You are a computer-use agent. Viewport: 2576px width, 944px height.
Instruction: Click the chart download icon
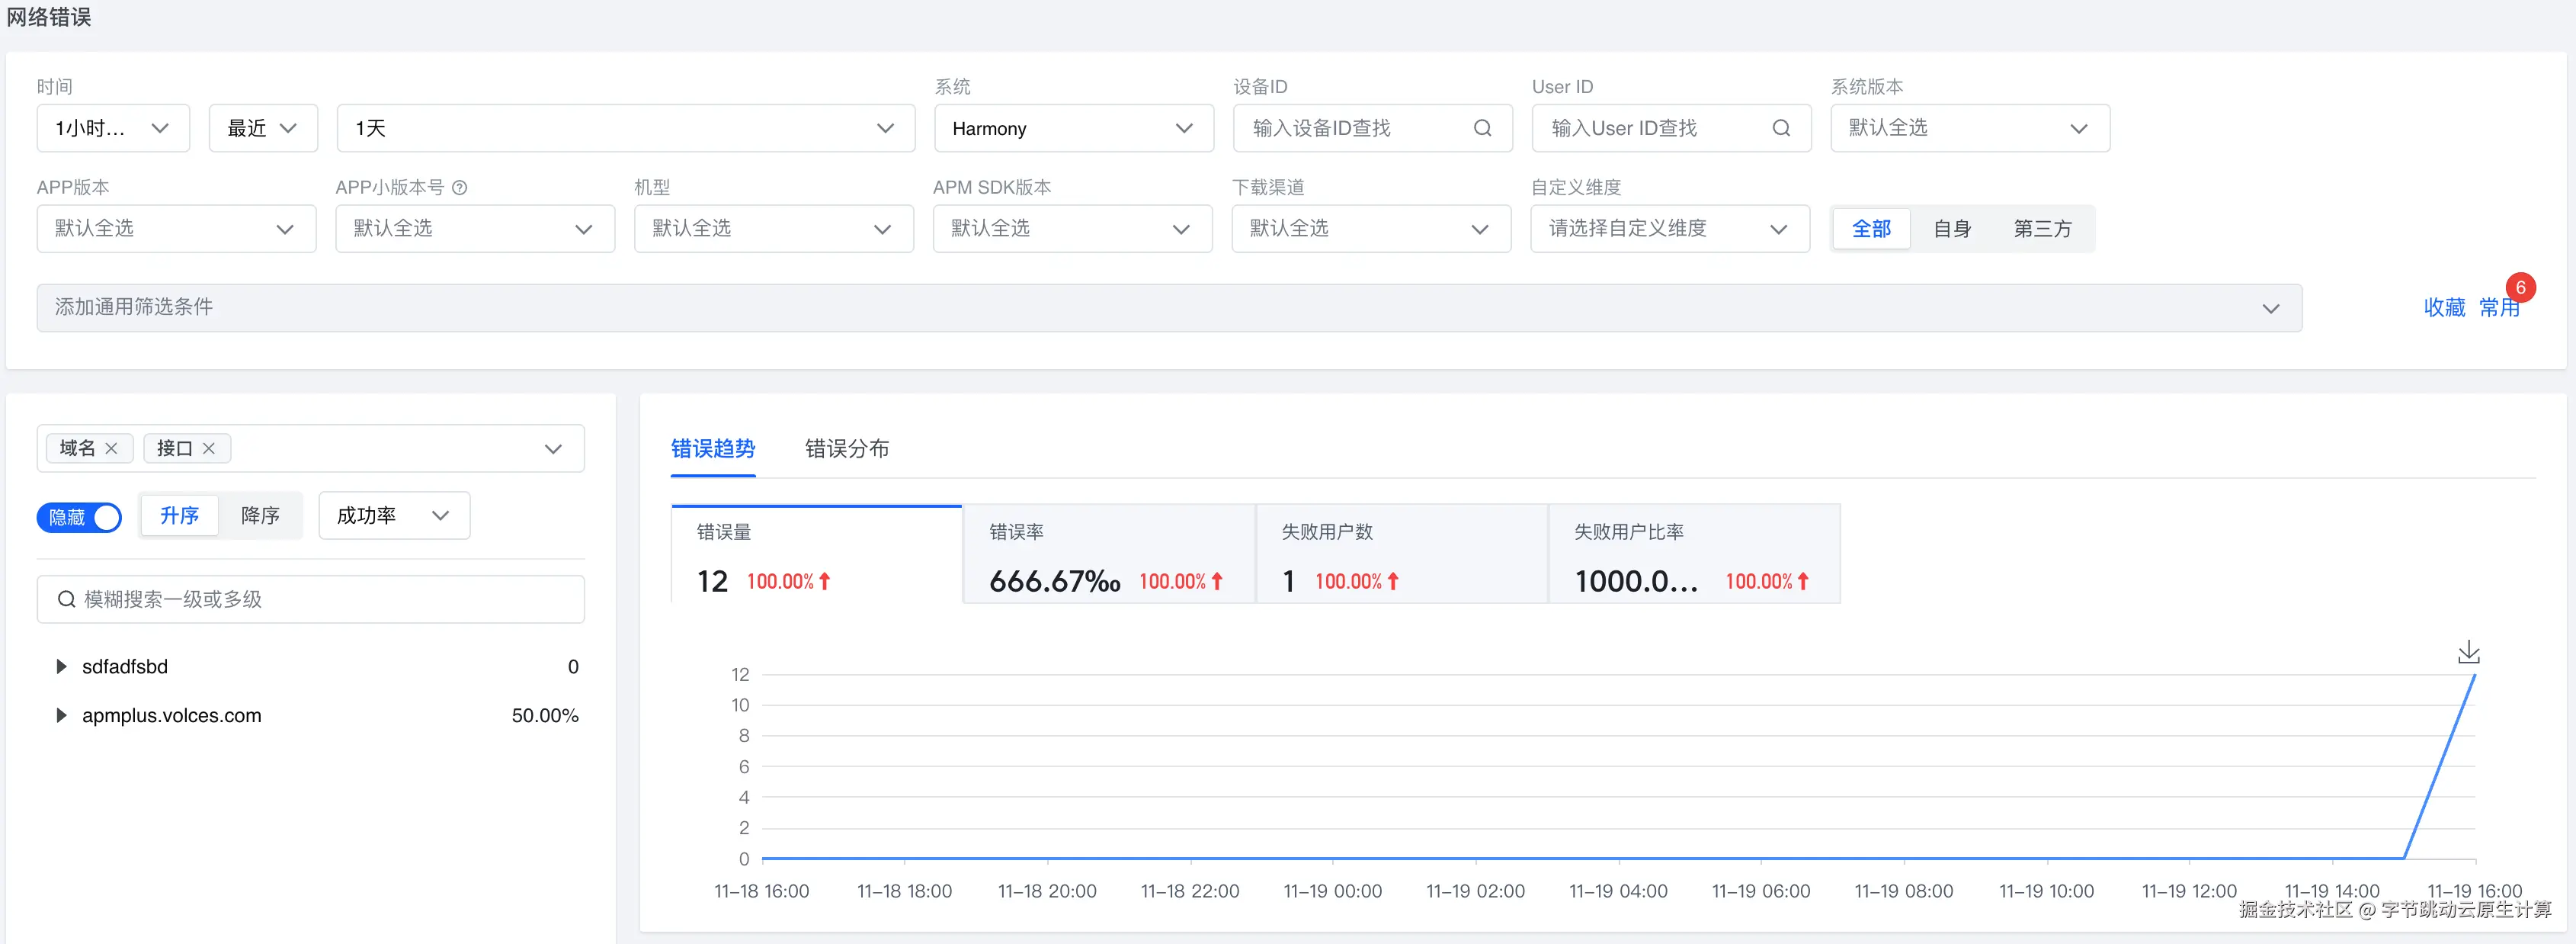tap(2468, 653)
